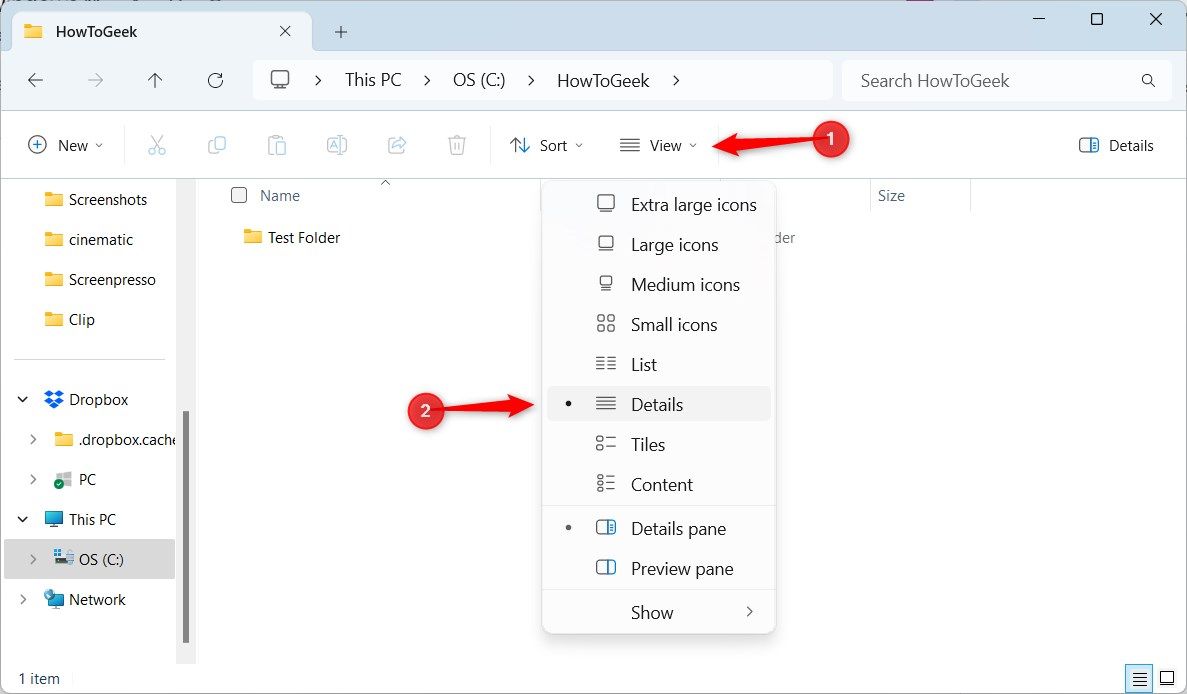Click the Paste clipboard icon
This screenshot has width=1187, height=694.
[276, 145]
